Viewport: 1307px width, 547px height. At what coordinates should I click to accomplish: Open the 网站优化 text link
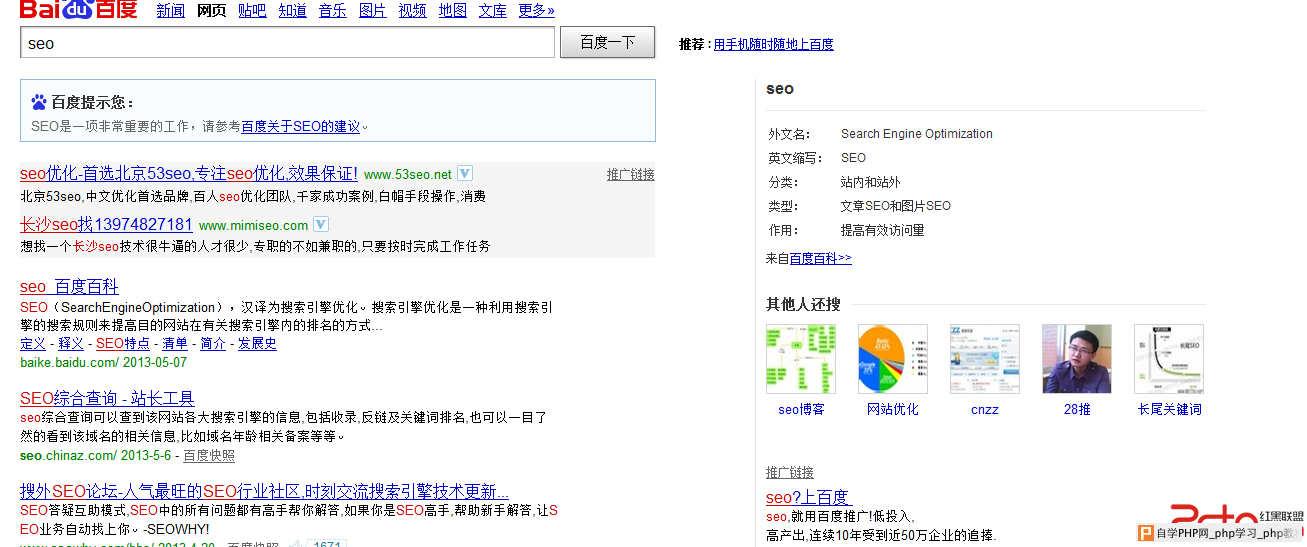(893, 409)
